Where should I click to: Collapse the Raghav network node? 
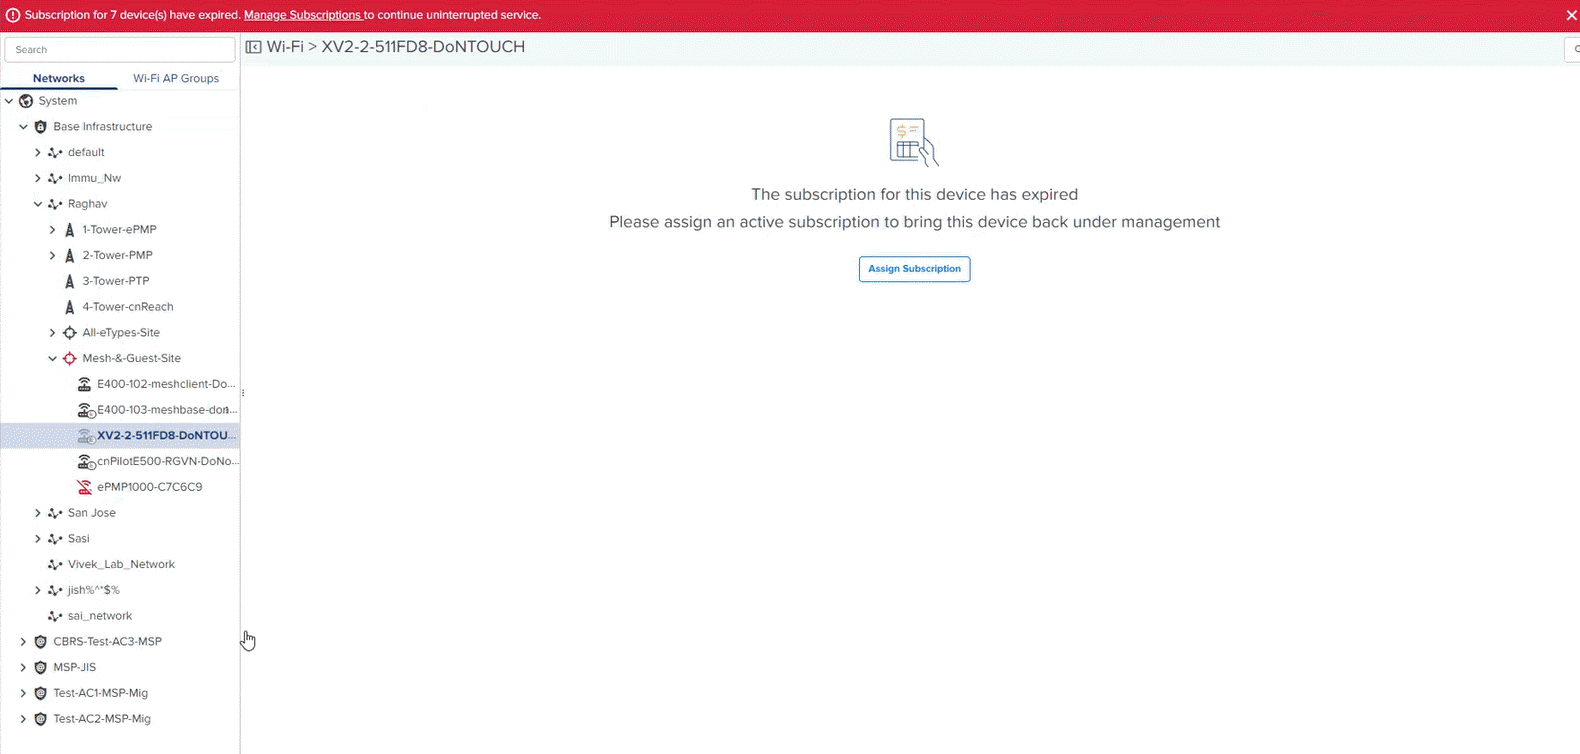point(38,204)
